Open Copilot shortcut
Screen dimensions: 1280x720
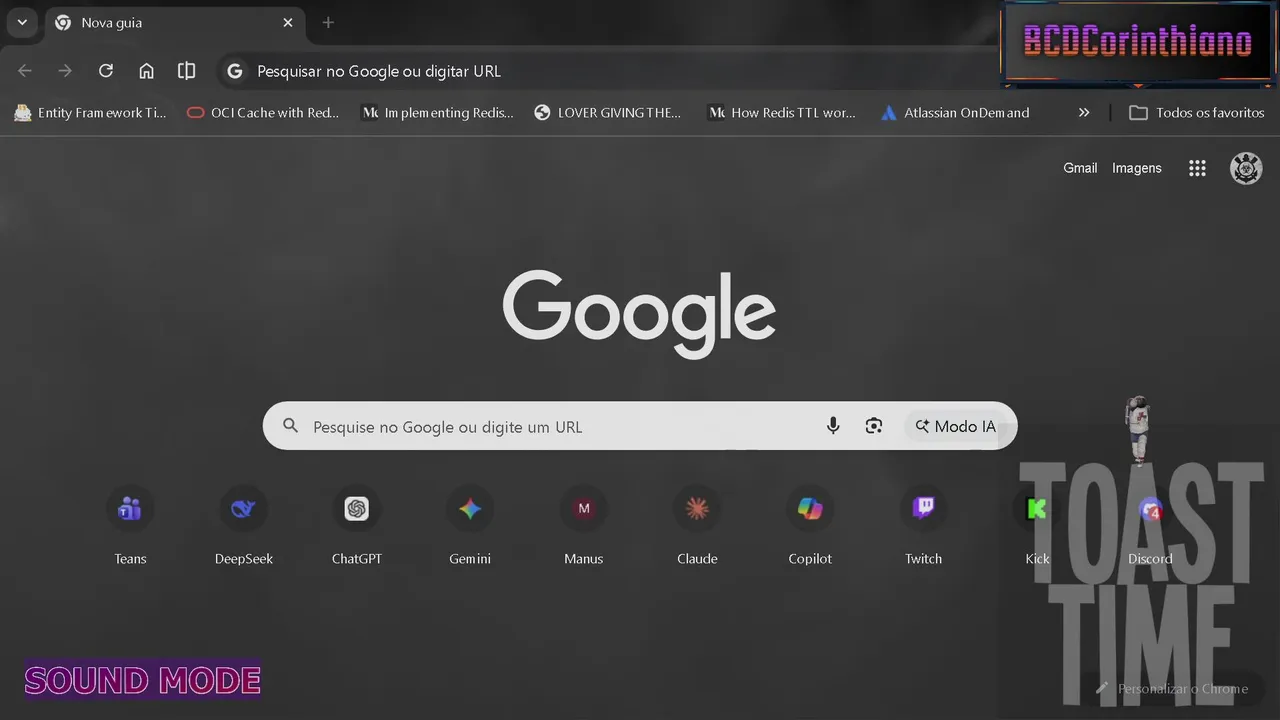[x=810, y=524]
